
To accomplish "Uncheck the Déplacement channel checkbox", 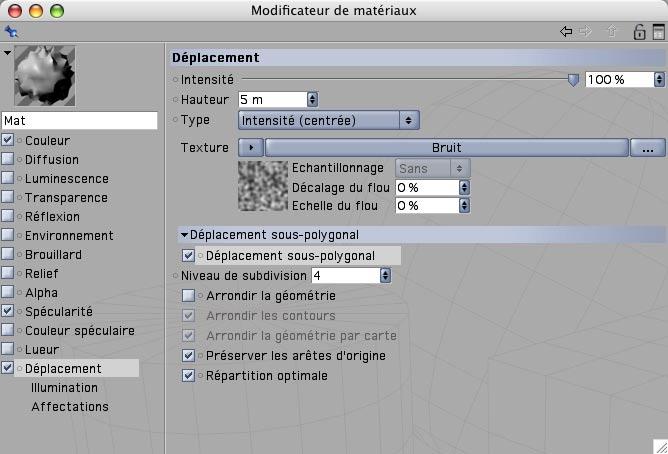I will pyautogui.click(x=8, y=368).
